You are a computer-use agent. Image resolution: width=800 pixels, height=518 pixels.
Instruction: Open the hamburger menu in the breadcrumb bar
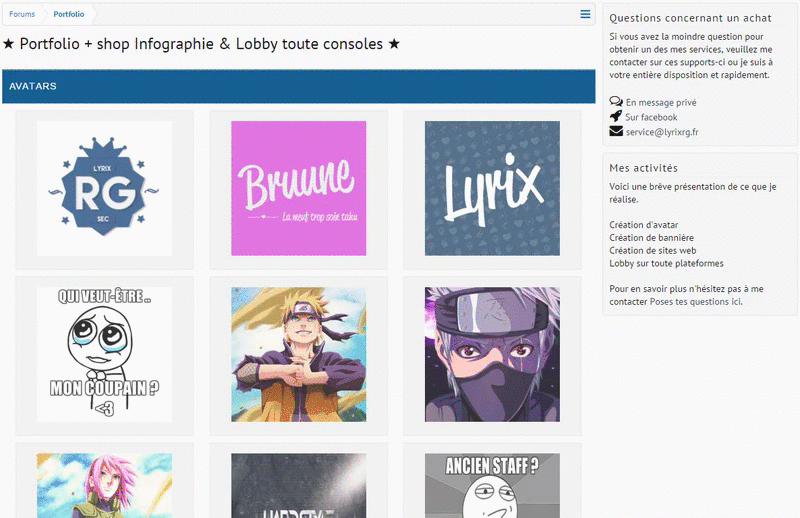click(585, 14)
